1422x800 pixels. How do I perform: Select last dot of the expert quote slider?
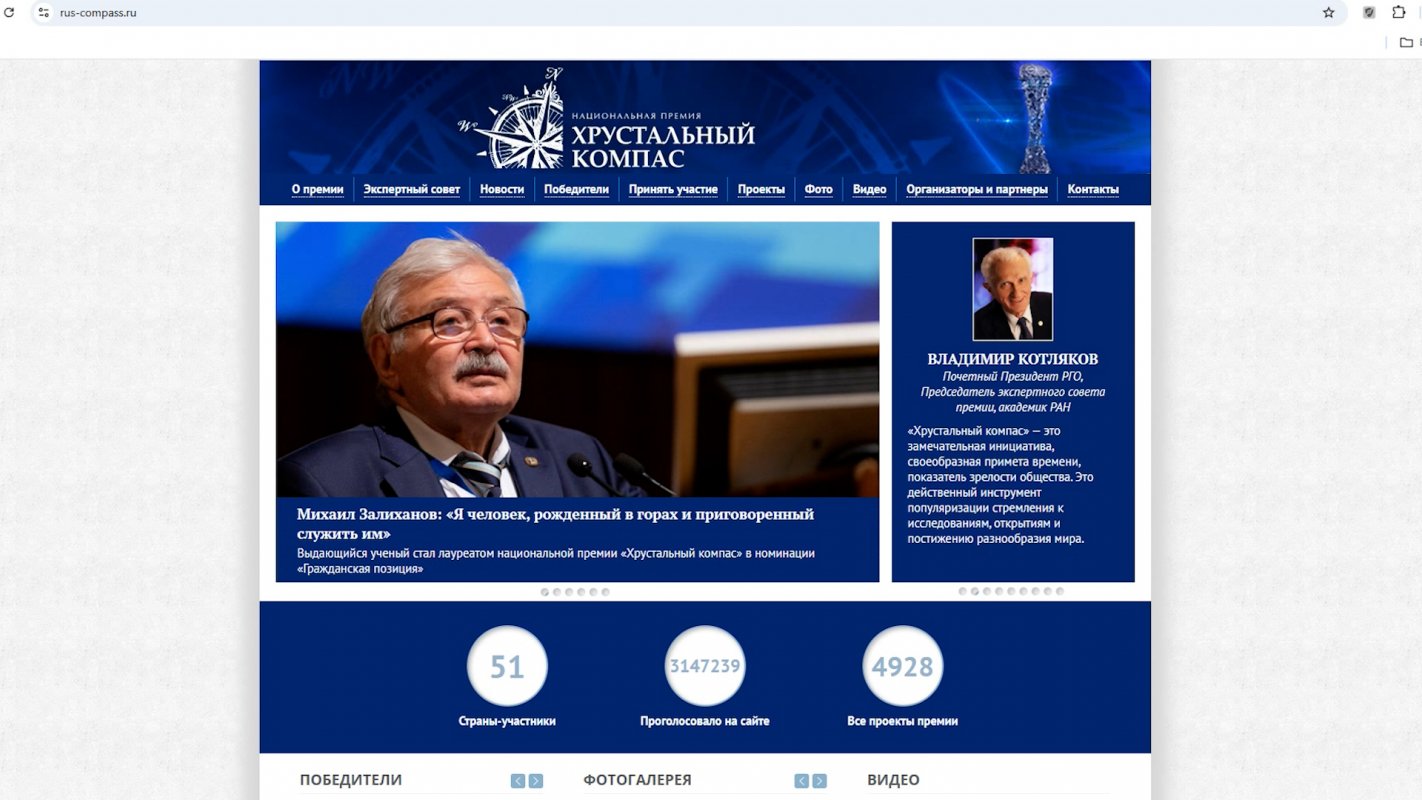[1060, 591]
